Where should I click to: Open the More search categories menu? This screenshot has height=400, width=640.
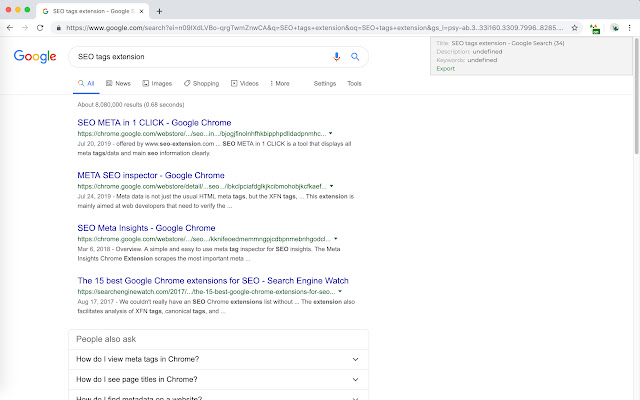280,83
